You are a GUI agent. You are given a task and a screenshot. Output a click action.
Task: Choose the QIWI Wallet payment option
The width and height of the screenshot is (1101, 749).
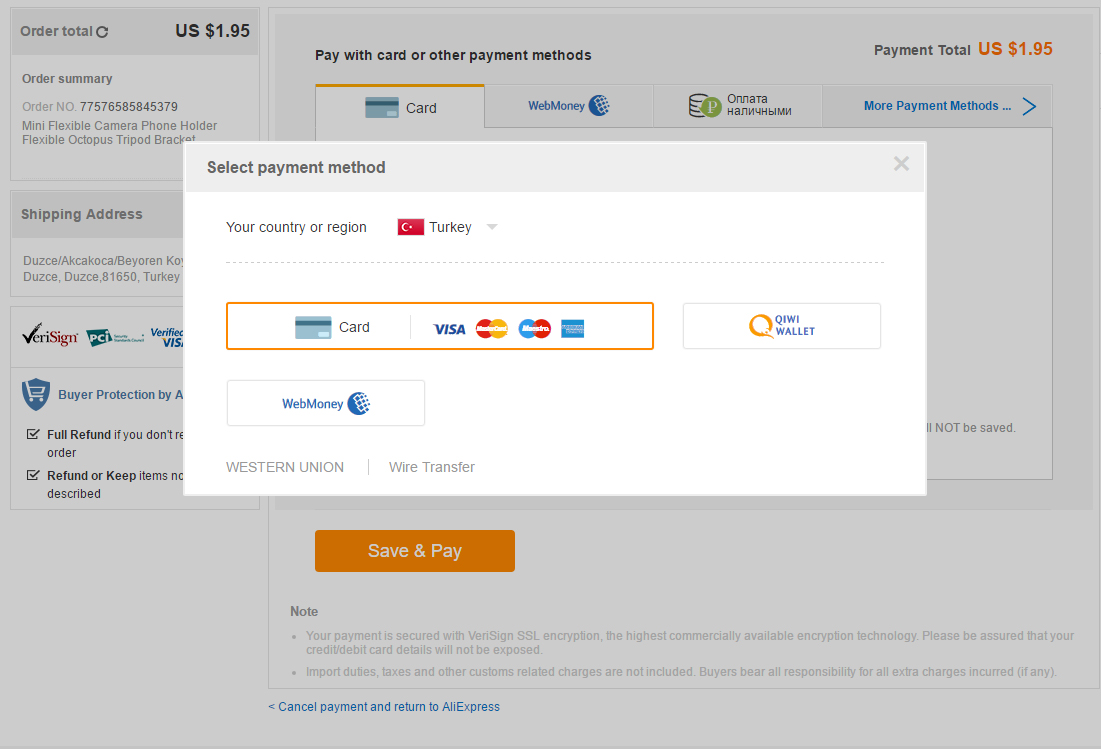(x=781, y=326)
